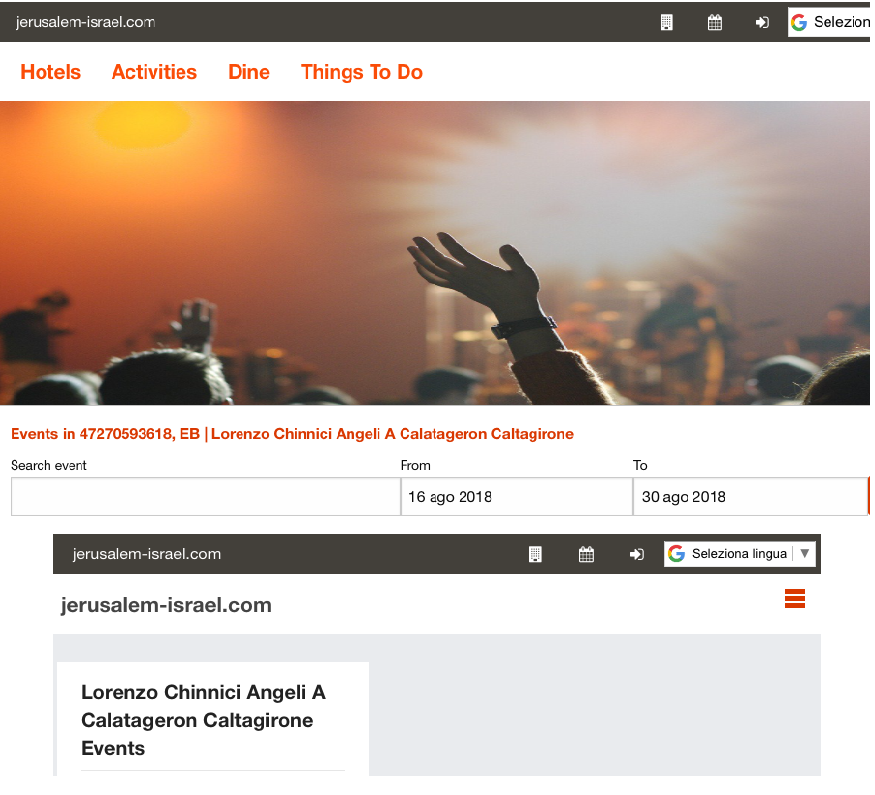This screenshot has height=795, width=875.
Task: Click the login icon in lower embedded header
Action: (x=637, y=554)
